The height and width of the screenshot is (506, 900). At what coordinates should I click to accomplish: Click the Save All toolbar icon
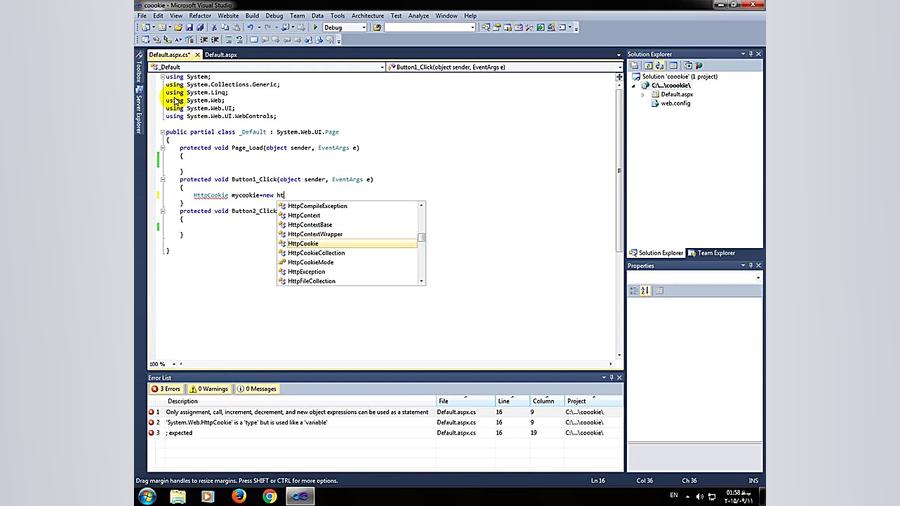tap(200, 27)
